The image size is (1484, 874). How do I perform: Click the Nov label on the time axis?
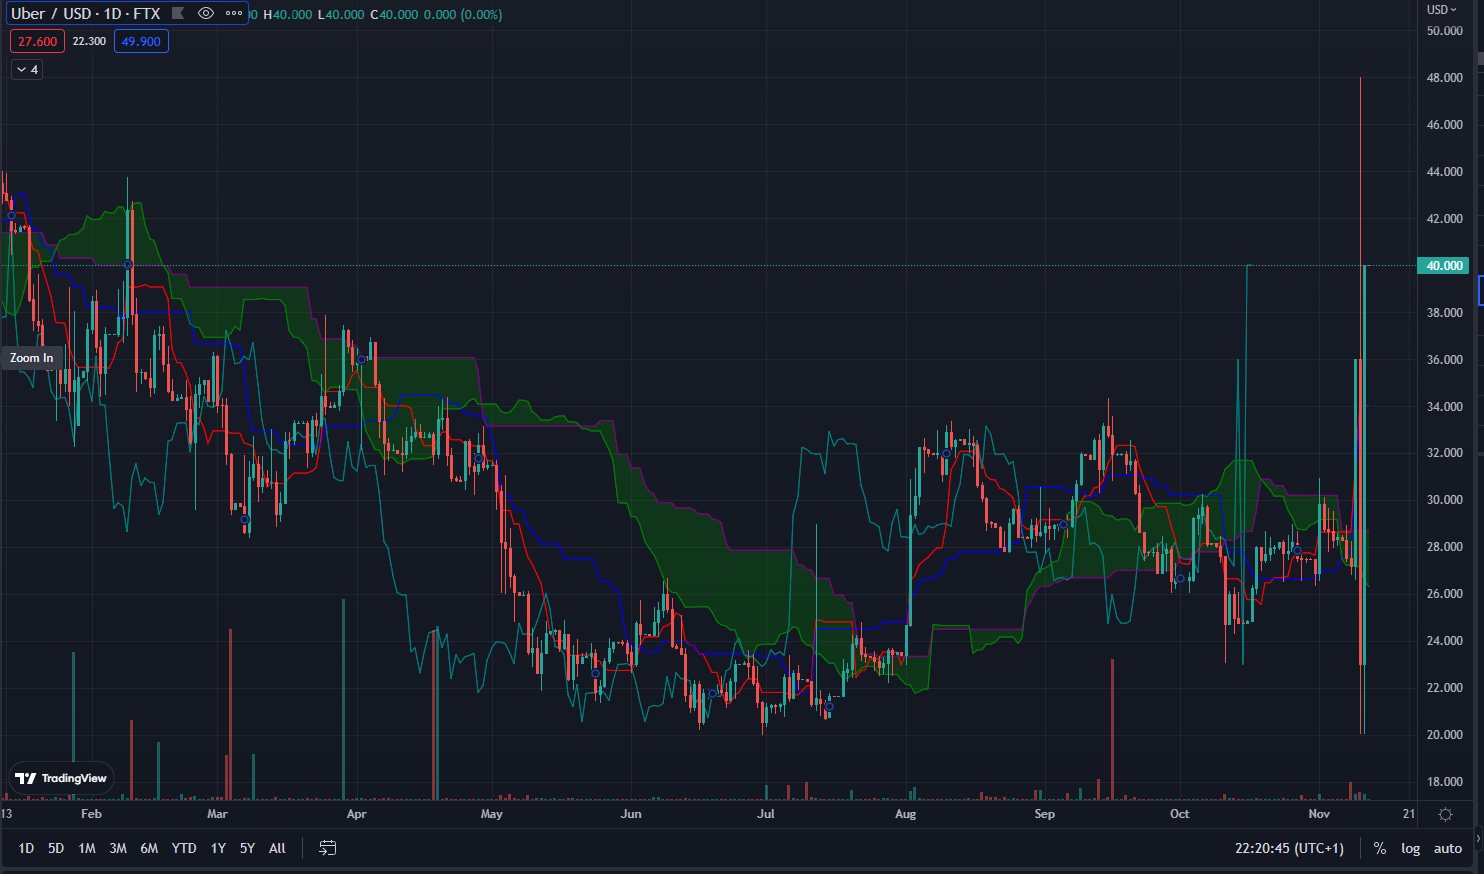pyautogui.click(x=1319, y=814)
